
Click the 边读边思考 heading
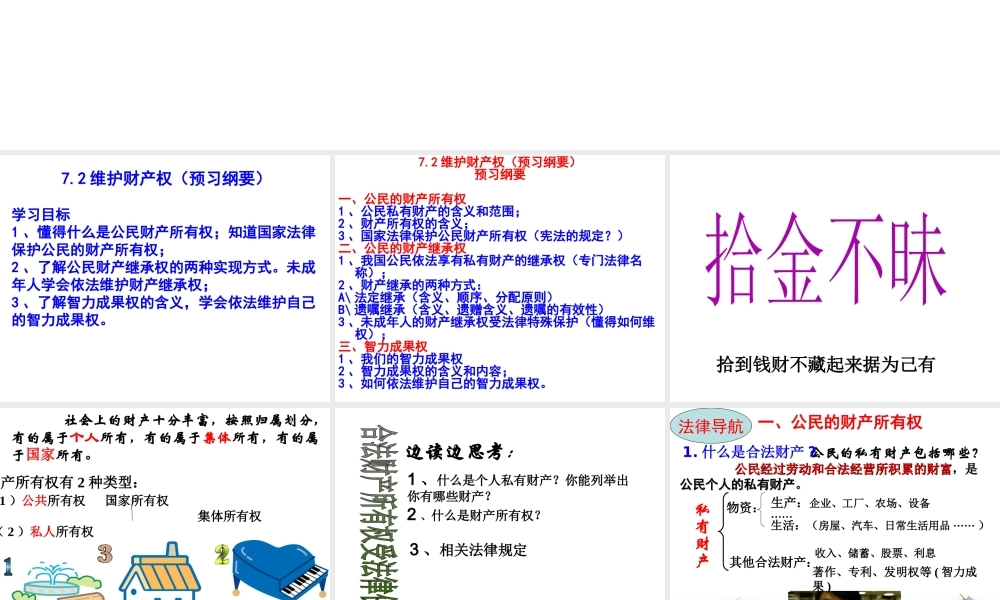[x=460, y=452]
